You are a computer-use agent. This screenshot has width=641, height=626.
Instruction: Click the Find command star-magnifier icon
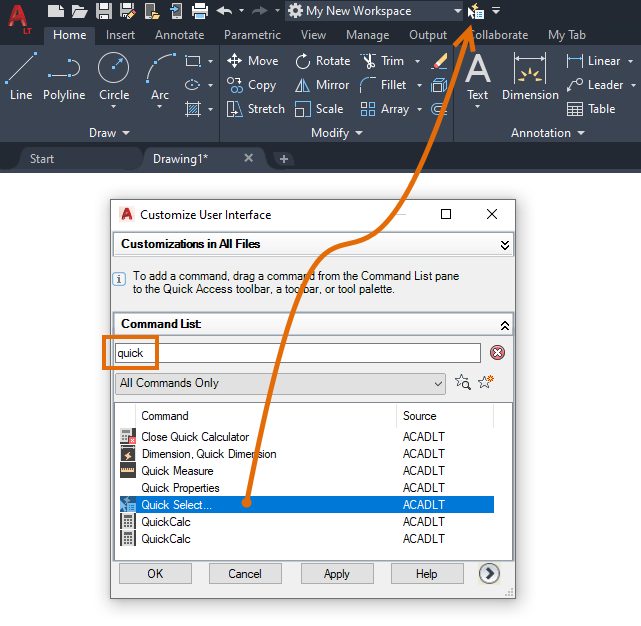click(462, 382)
